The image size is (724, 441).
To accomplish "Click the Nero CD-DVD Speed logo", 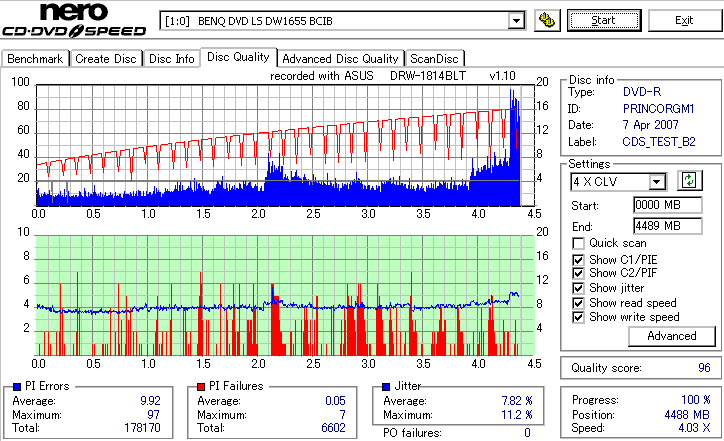I will pyautogui.click(x=74, y=19).
